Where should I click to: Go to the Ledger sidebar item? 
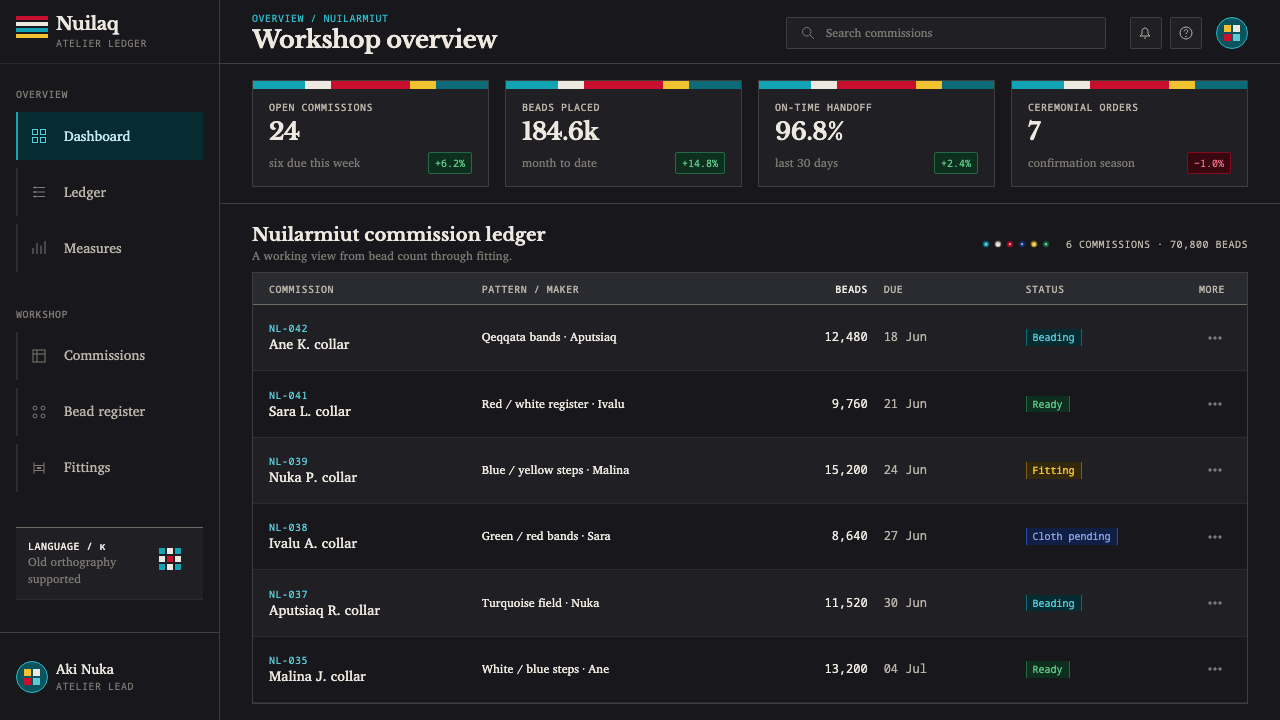click(110, 192)
